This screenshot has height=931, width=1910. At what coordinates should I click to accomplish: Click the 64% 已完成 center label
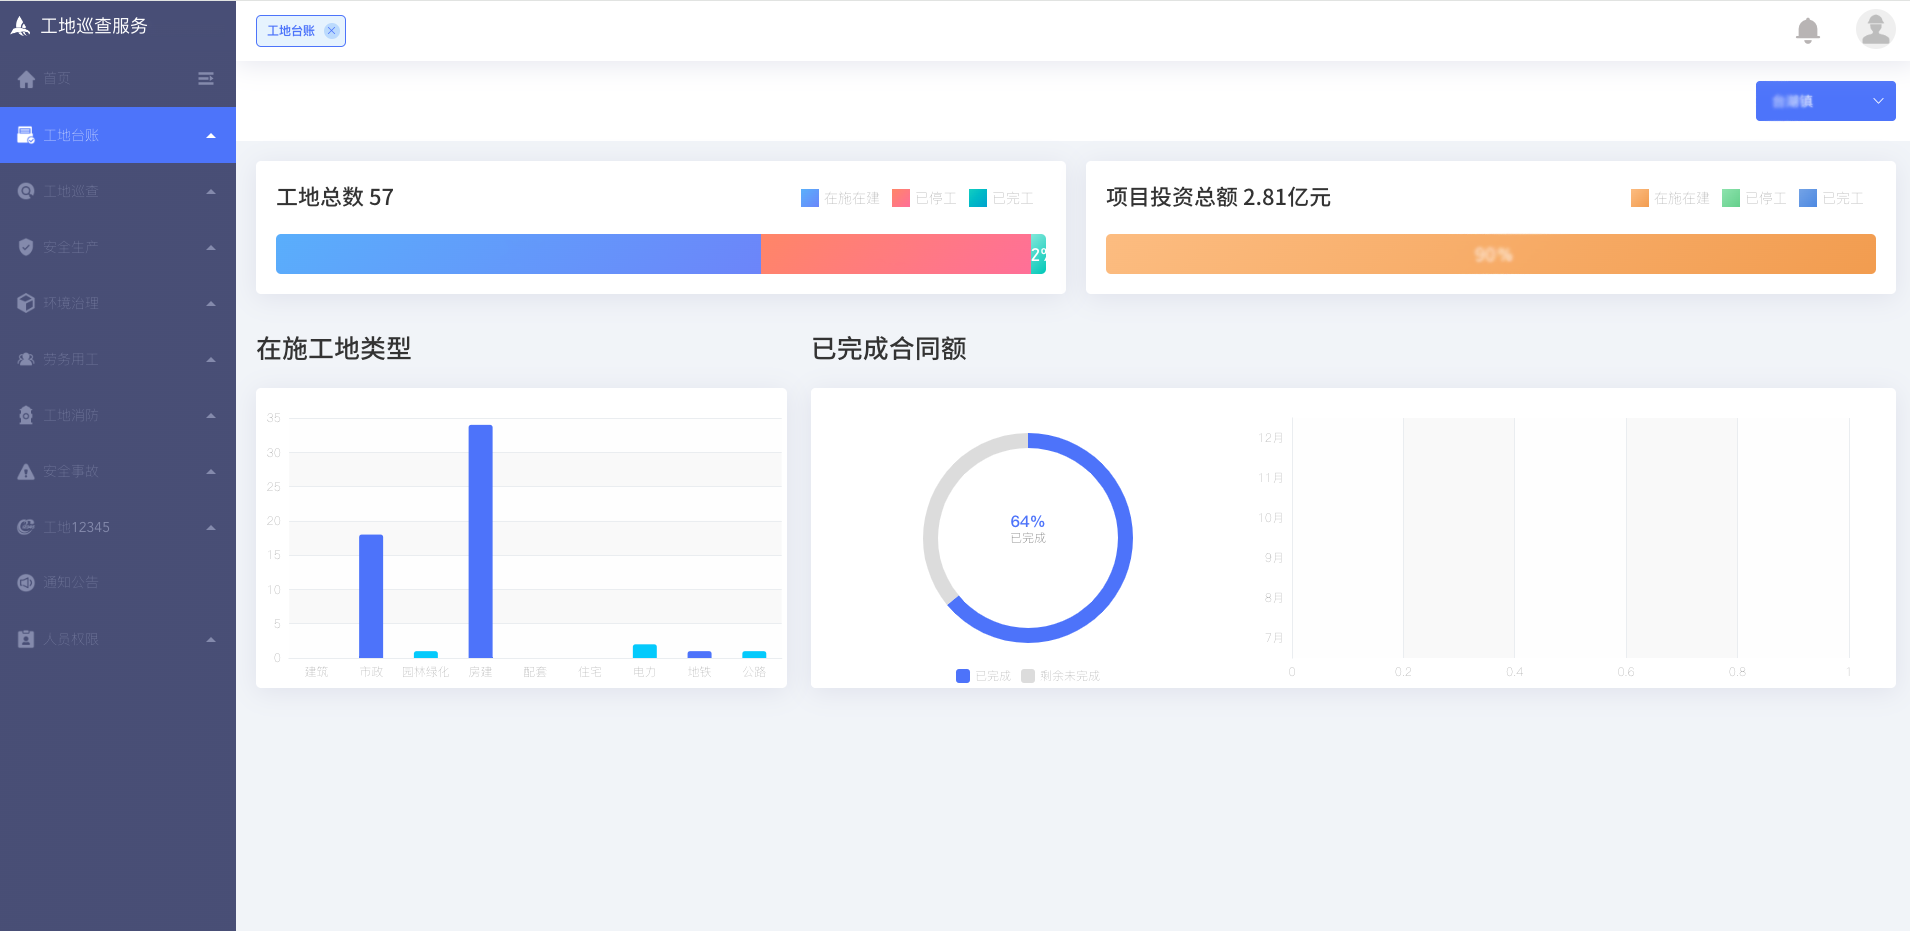point(1027,528)
